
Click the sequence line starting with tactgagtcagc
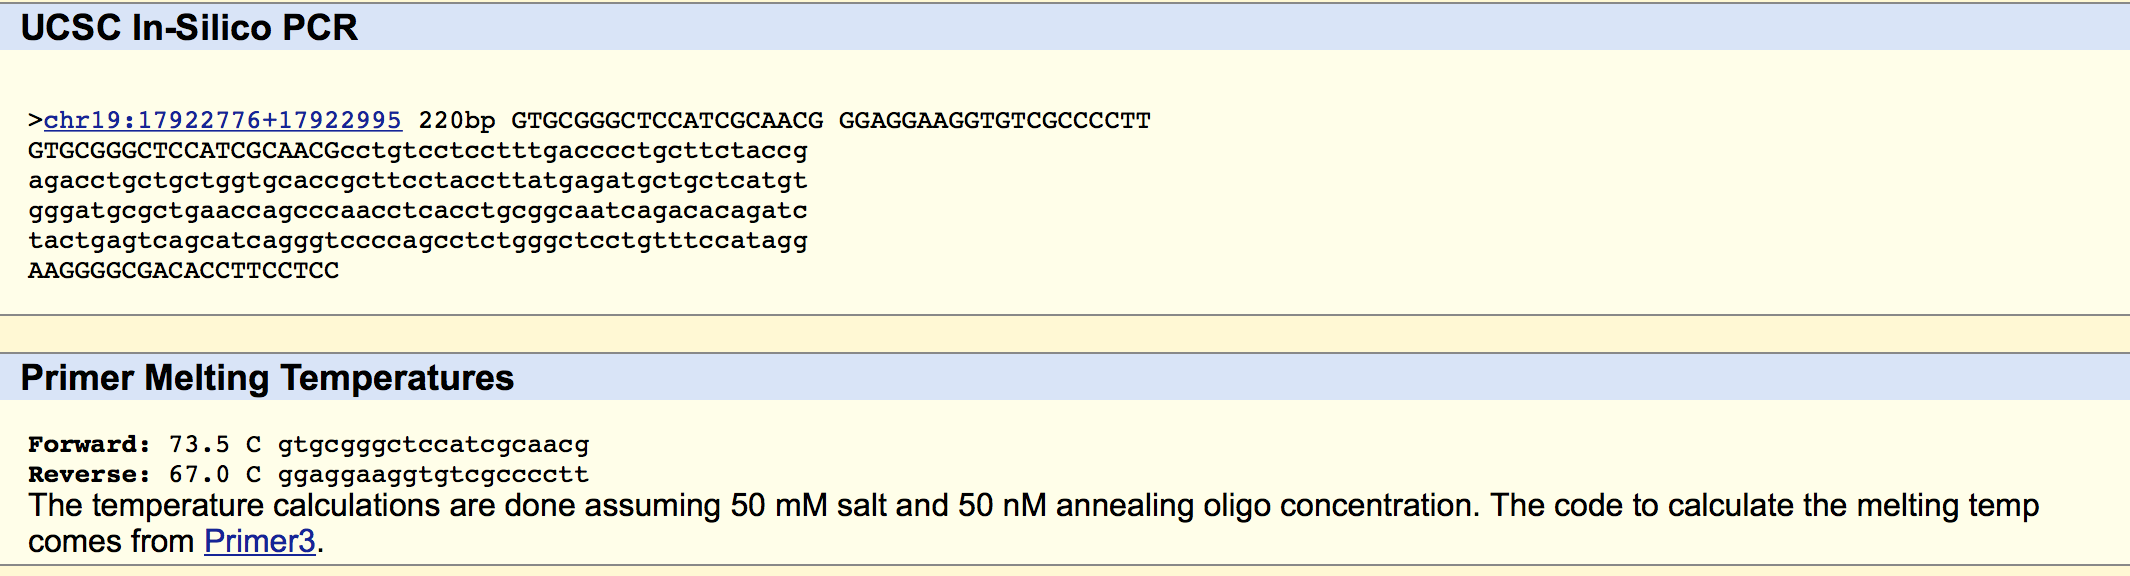point(417,241)
